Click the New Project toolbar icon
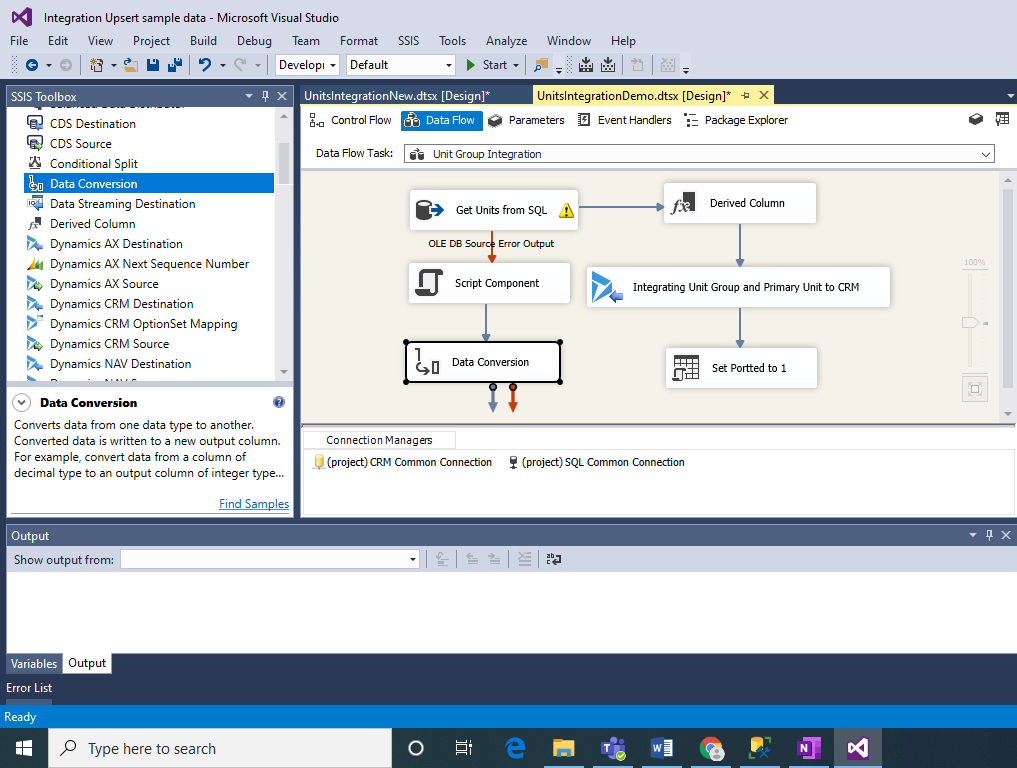 [96, 65]
